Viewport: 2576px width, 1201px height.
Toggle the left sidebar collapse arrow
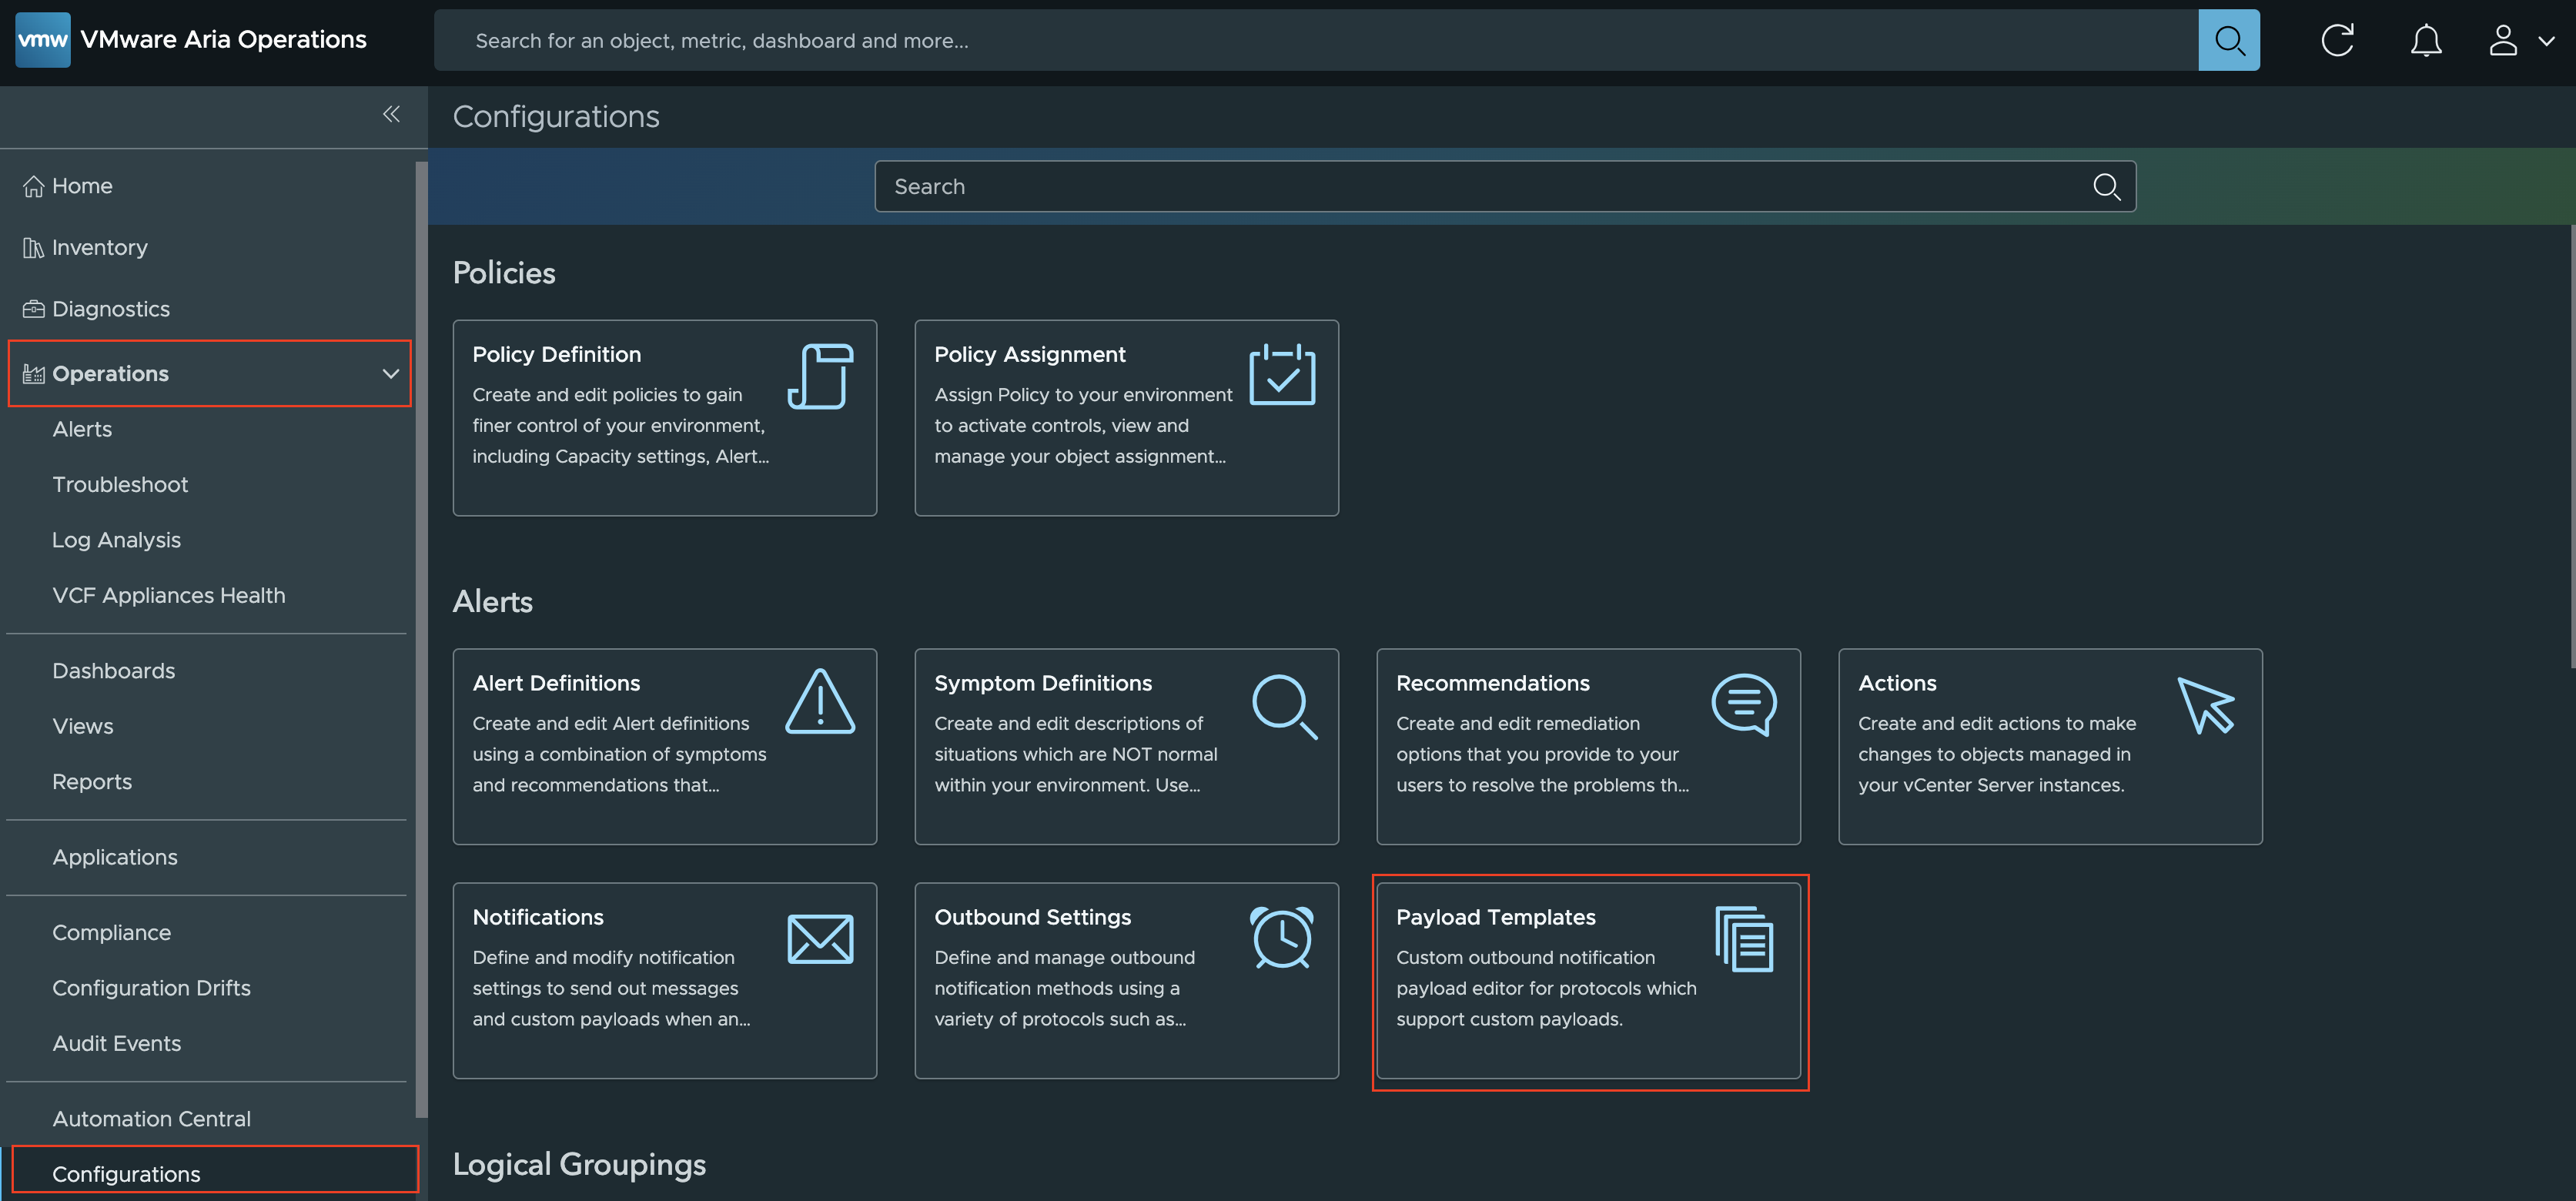pos(391,113)
